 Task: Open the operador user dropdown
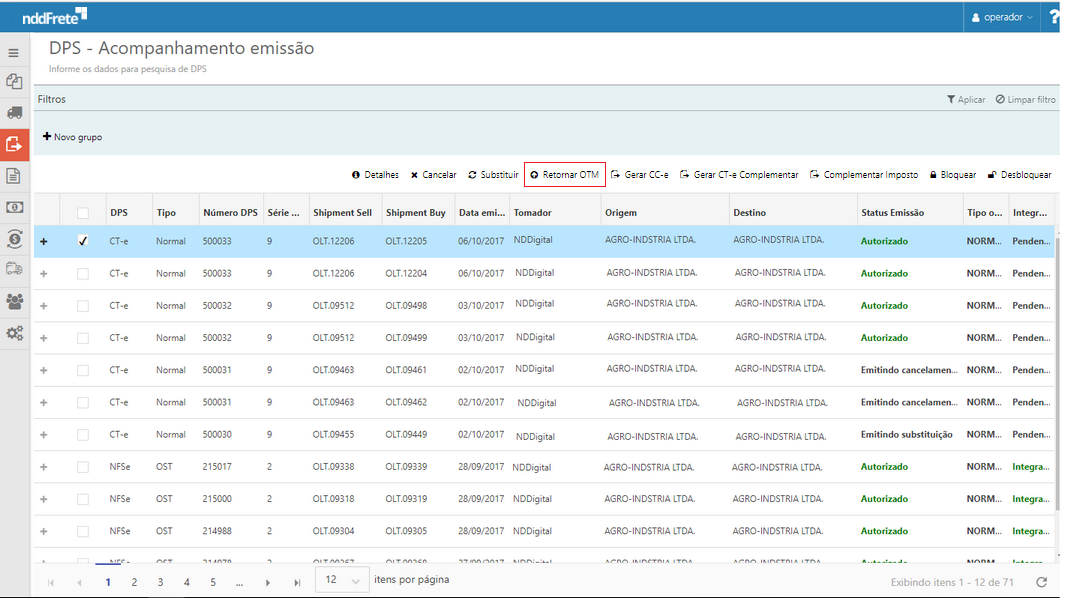[1003, 17]
